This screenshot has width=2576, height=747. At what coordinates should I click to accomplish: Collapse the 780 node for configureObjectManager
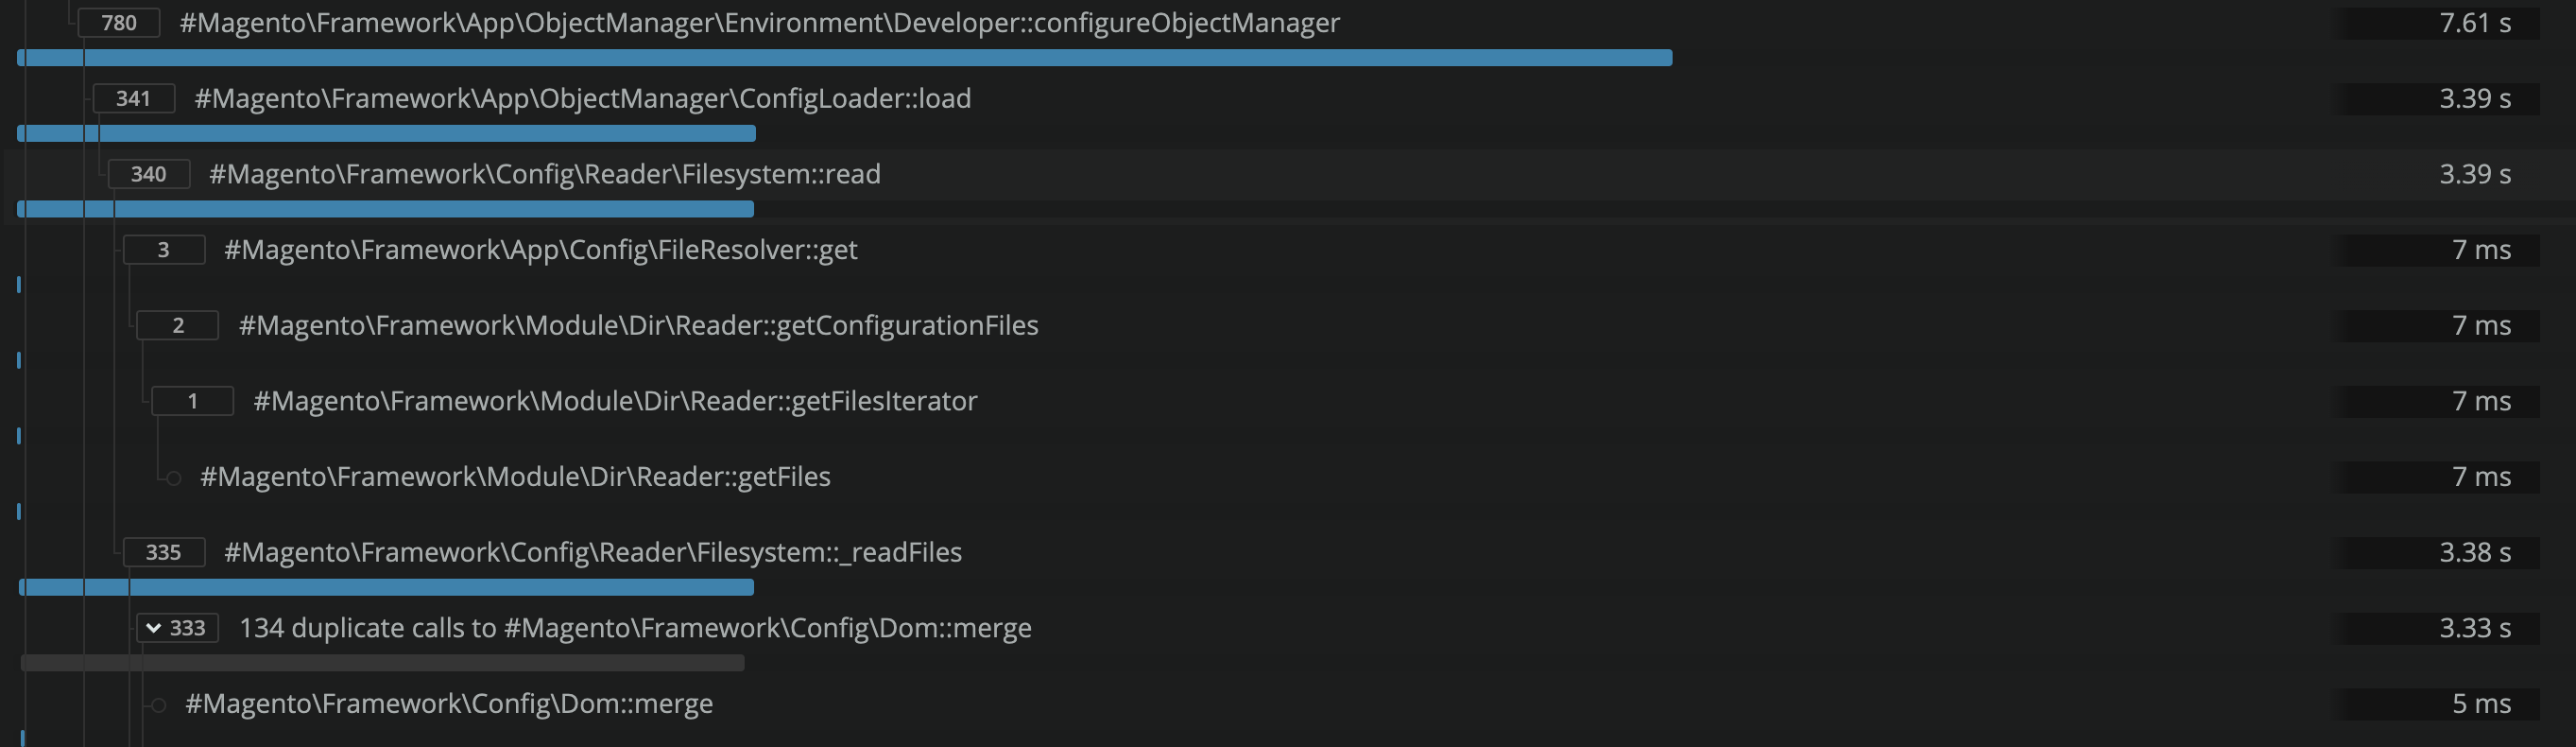coord(119,23)
